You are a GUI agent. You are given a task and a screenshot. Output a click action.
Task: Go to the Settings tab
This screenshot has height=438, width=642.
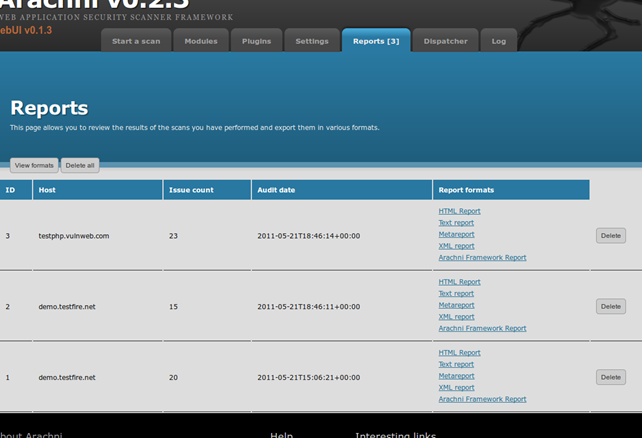pos(312,41)
